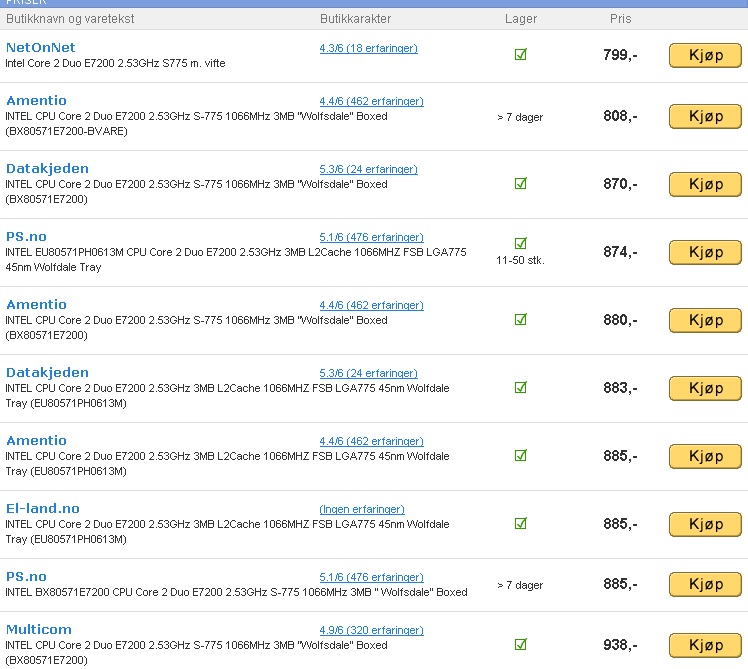Click Kjøp for Amentio Tray at 885,-
The width and height of the screenshot is (748, 669).
click(x=705, y=456)
